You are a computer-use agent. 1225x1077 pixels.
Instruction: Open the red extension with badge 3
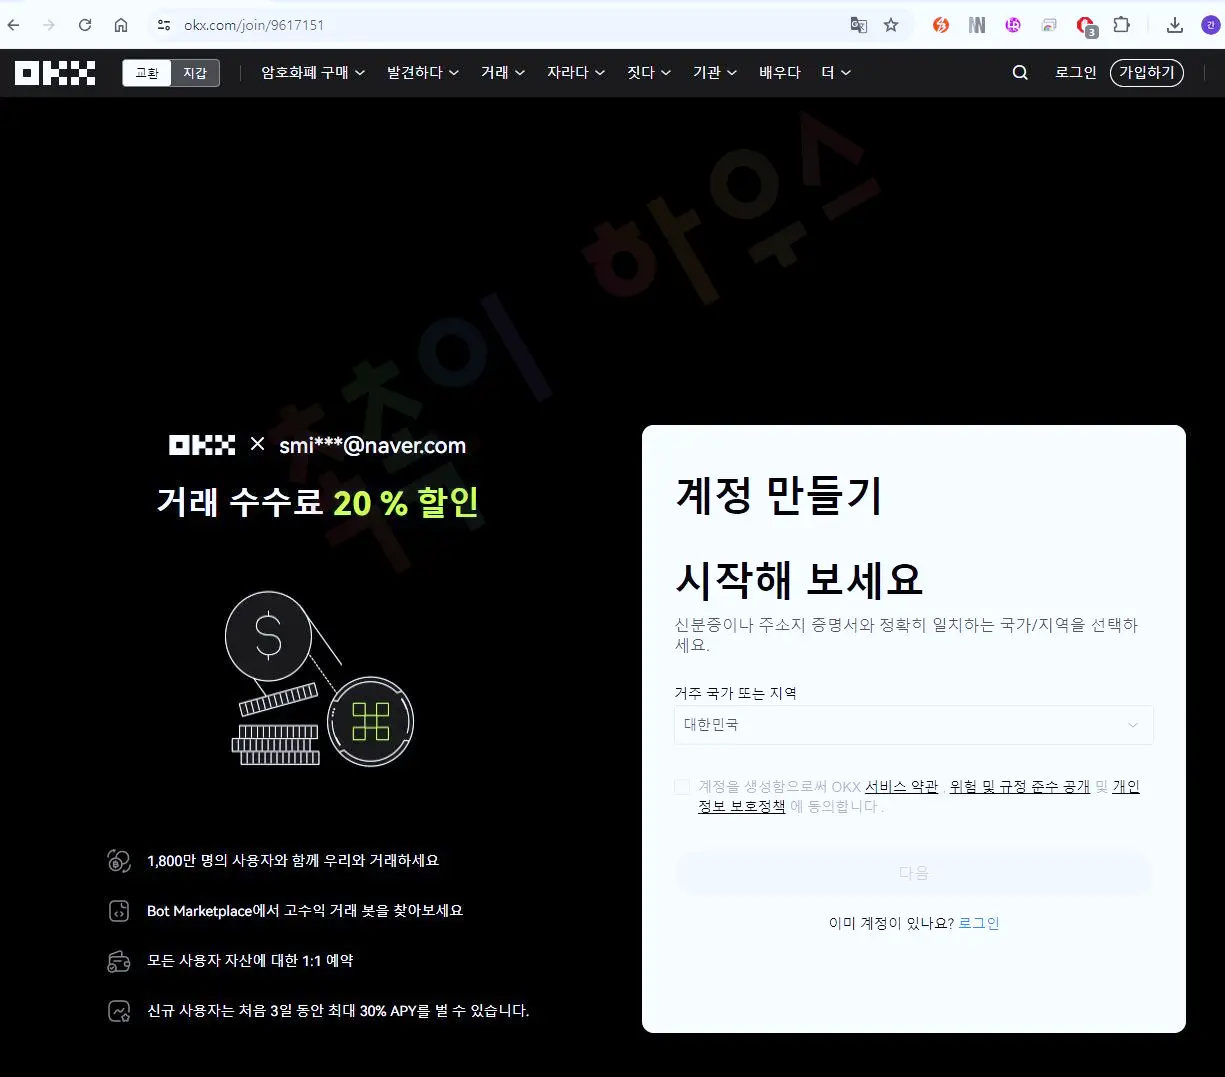(x=1086, y=26)
